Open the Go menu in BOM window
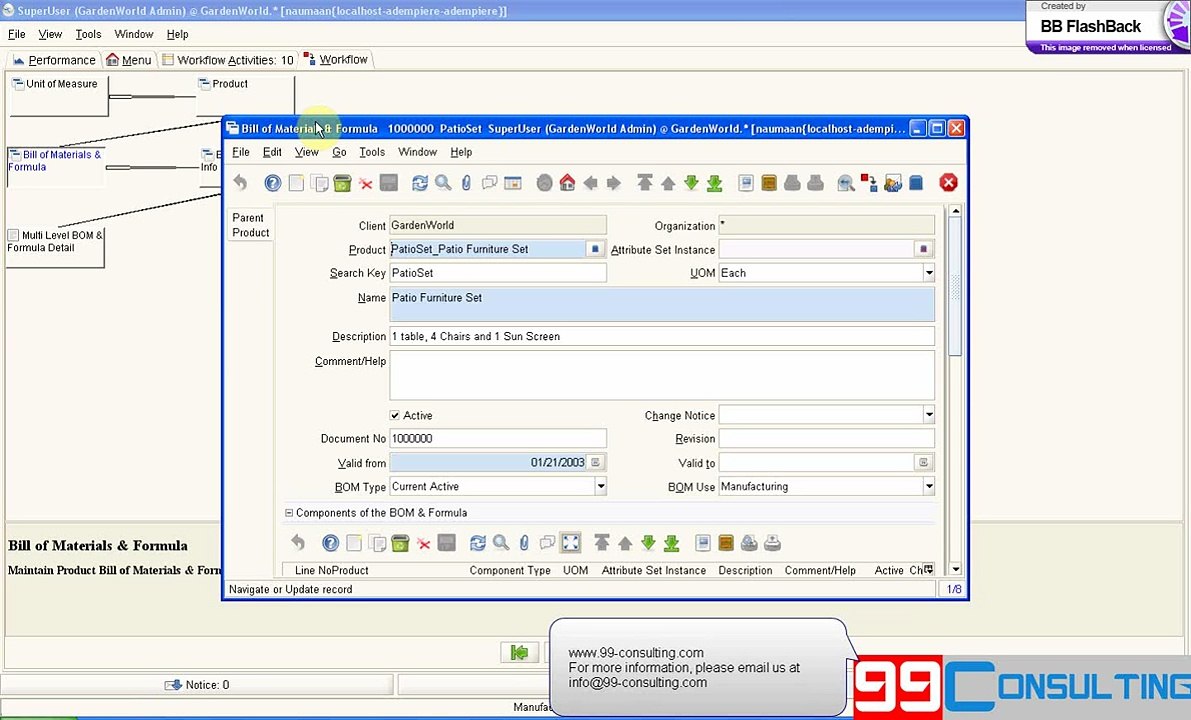Image resolution: width=1191 pixels, height=720 pixels. point(340,152)
